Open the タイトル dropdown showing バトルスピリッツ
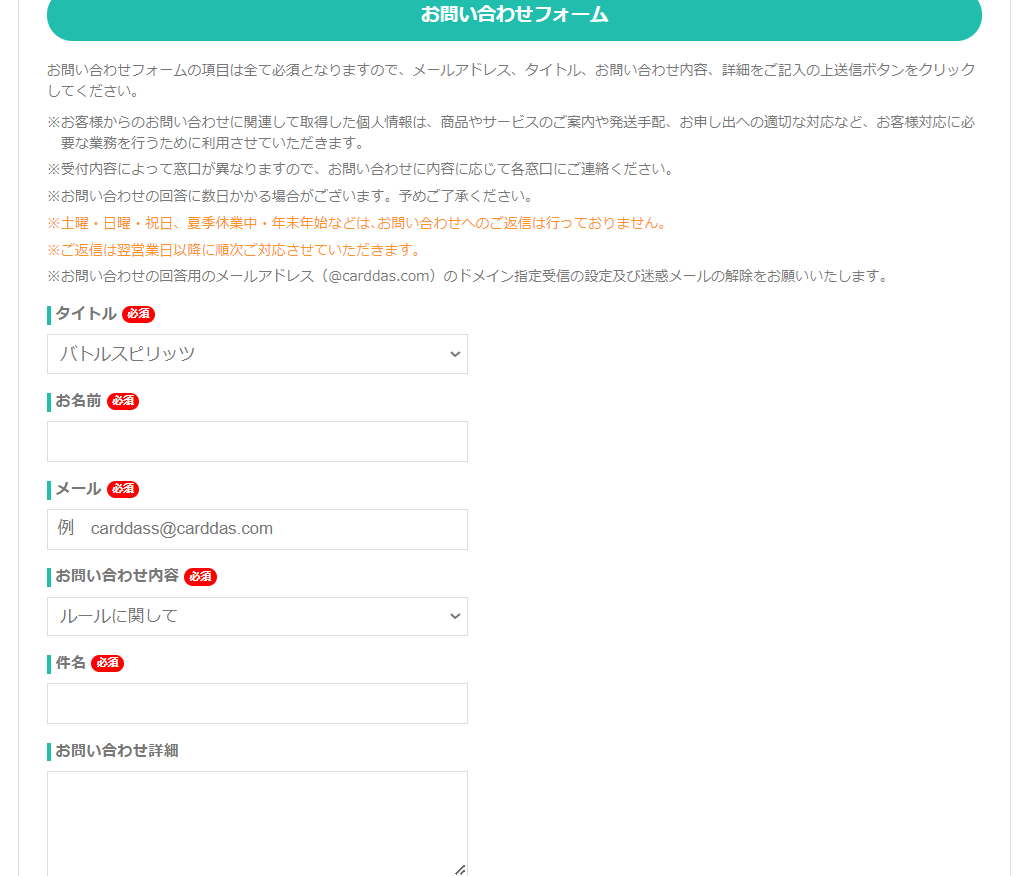The width and height of the screenshot is (1031, 876). [257, 354]
